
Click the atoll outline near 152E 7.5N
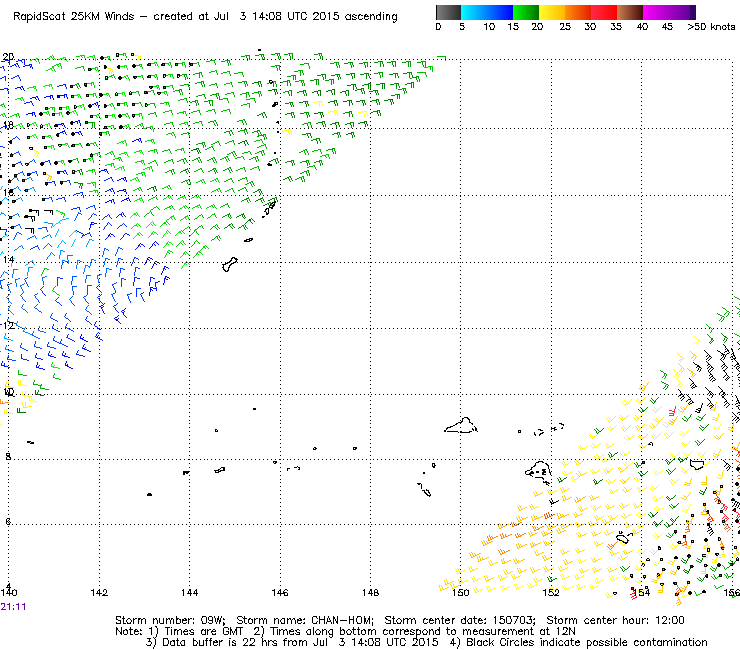pos(538,471)
